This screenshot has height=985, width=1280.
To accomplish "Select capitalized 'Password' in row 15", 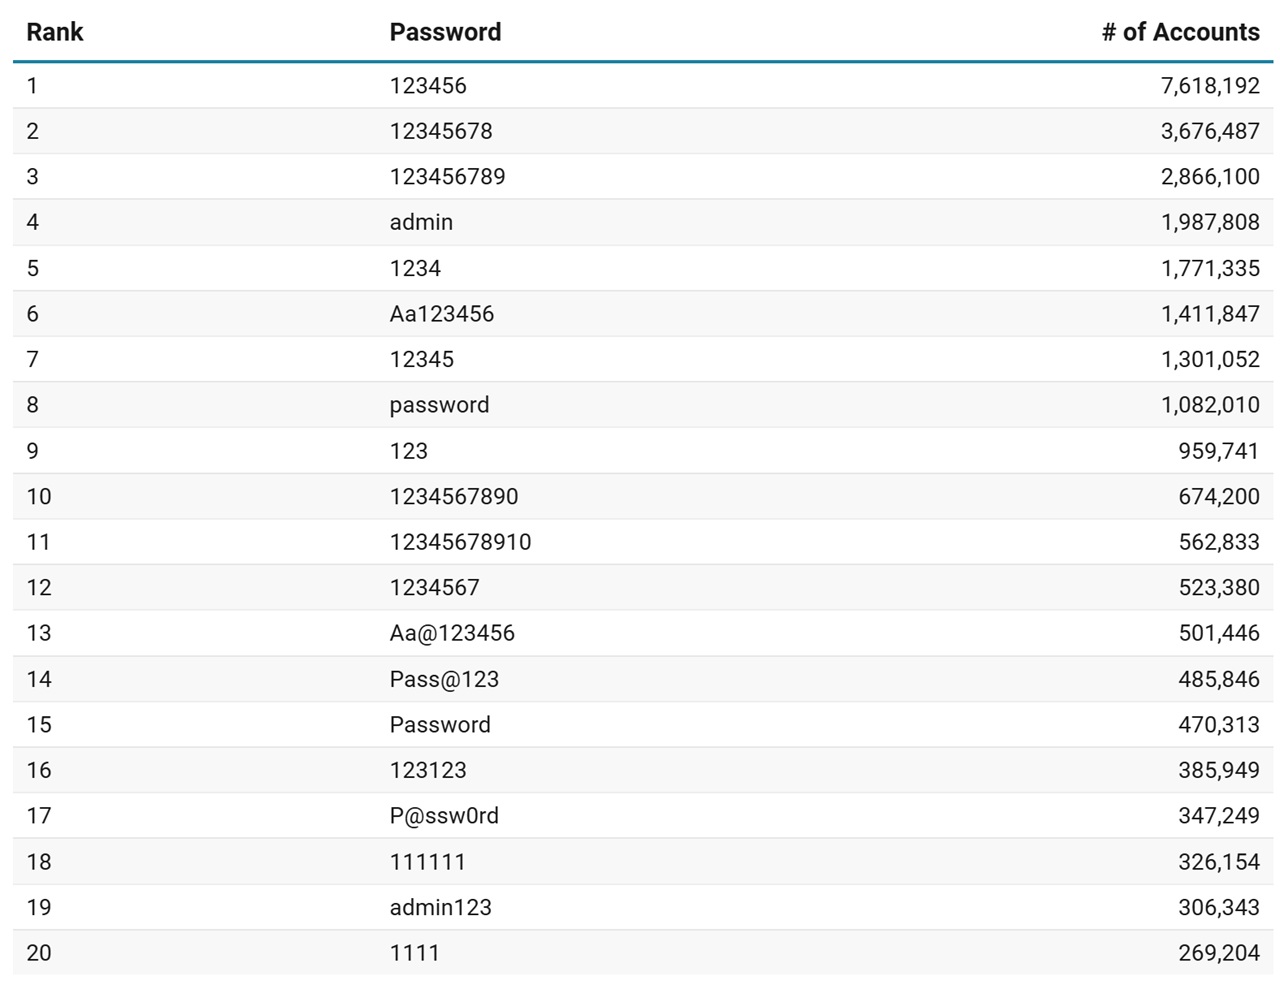I will click(440, 725).
